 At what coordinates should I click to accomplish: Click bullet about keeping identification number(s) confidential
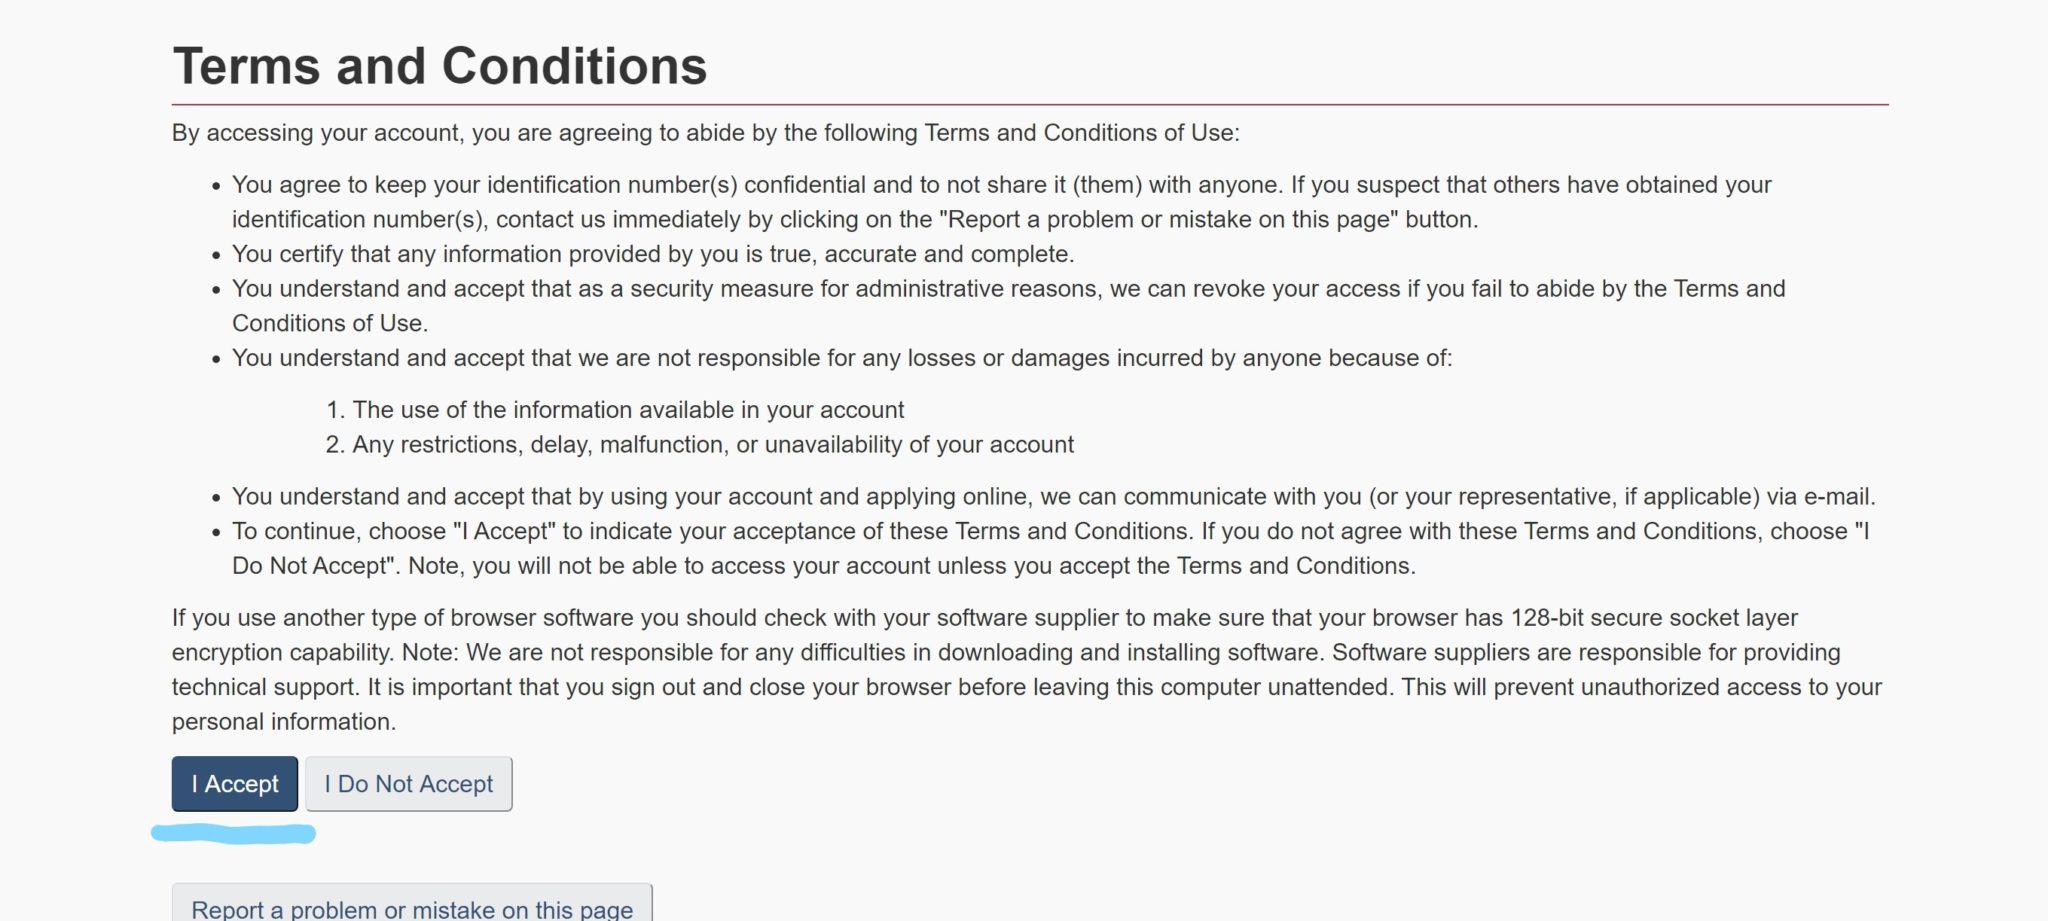1001,202
